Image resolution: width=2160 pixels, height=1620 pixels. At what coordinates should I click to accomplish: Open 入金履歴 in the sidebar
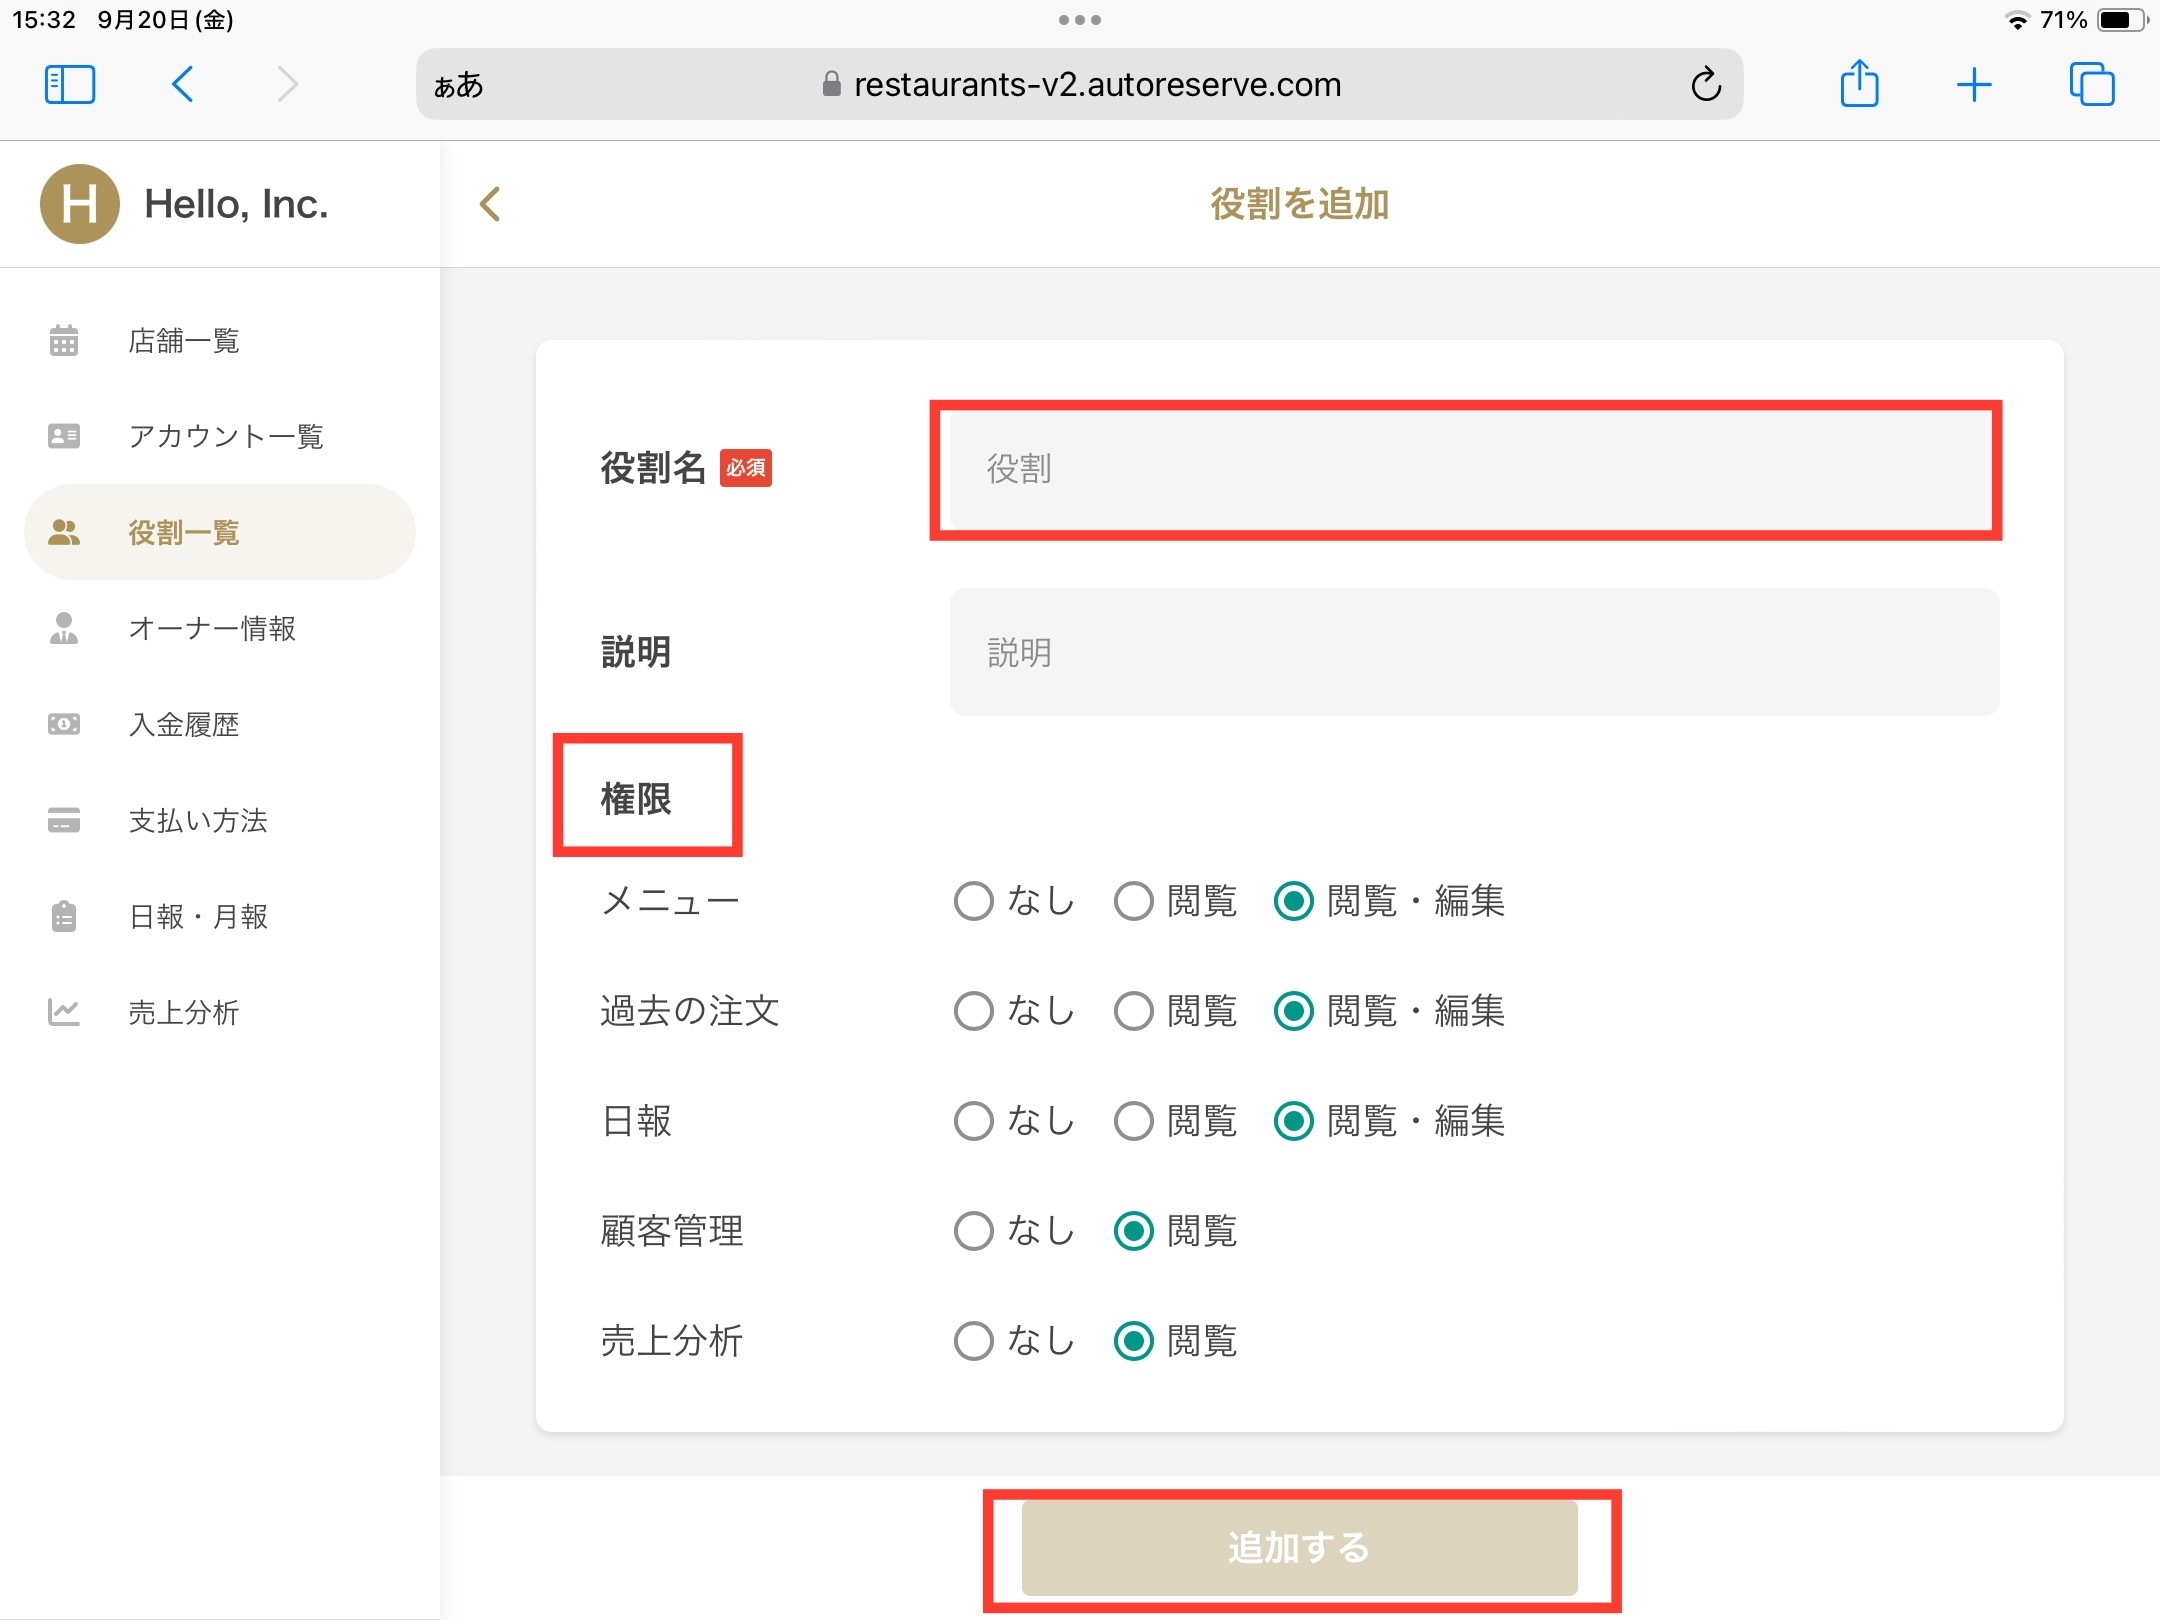(184, 724)
